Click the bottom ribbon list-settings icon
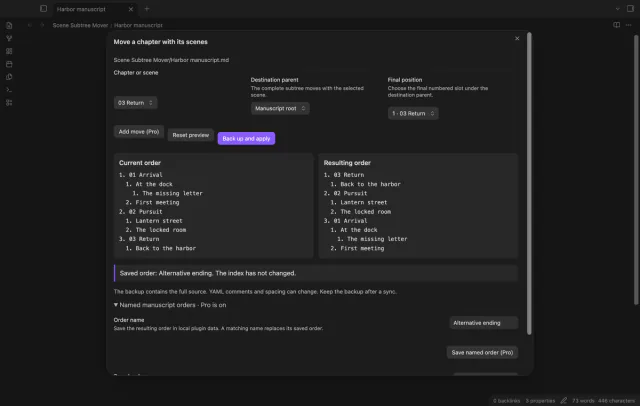This screenshot has height=406, width=640. point(9,103)
